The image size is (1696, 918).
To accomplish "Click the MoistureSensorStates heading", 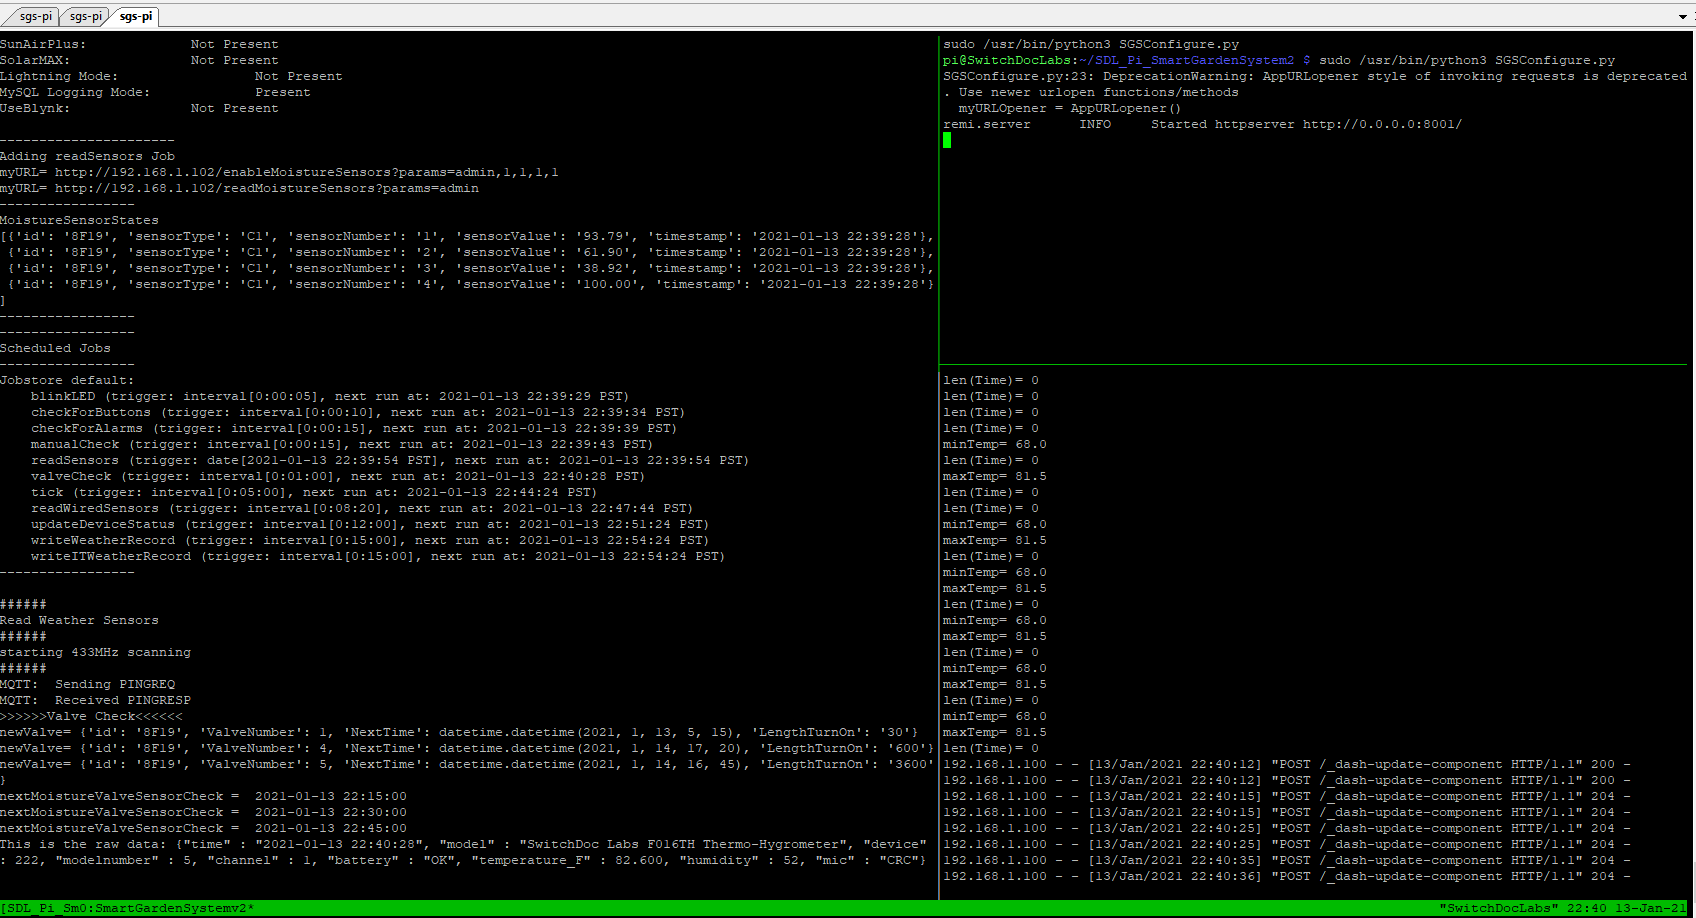I will coord(79,220).
